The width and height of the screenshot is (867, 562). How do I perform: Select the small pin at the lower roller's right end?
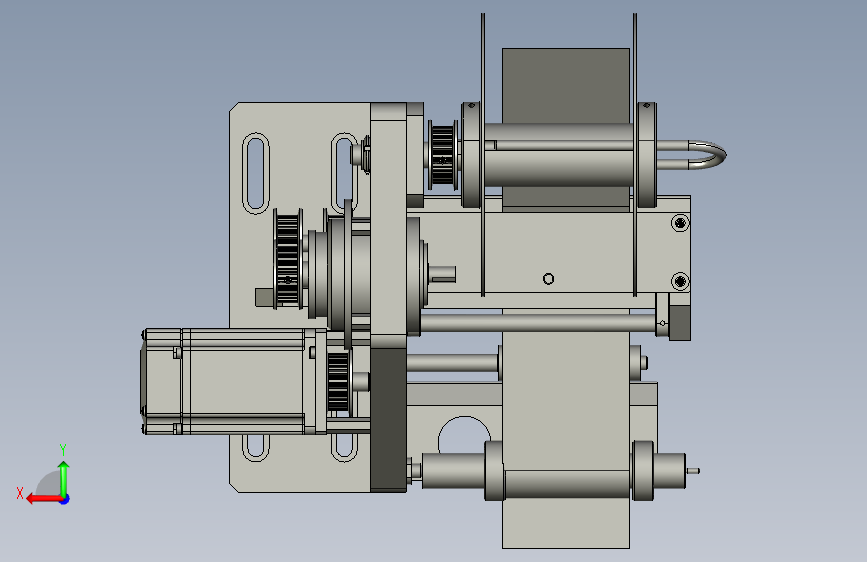pos(693,471)
